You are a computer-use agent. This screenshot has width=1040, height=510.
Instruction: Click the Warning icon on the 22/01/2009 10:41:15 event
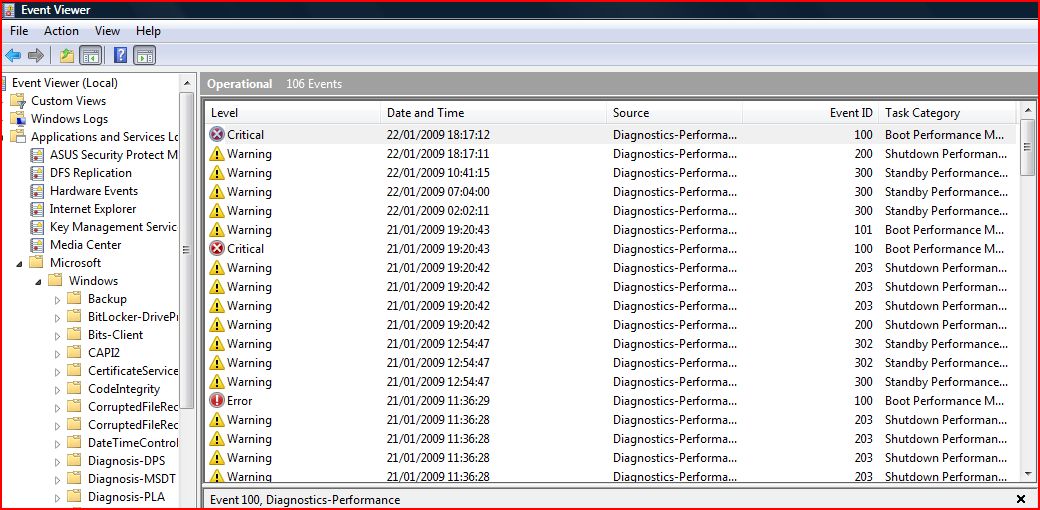coord(217,172)
